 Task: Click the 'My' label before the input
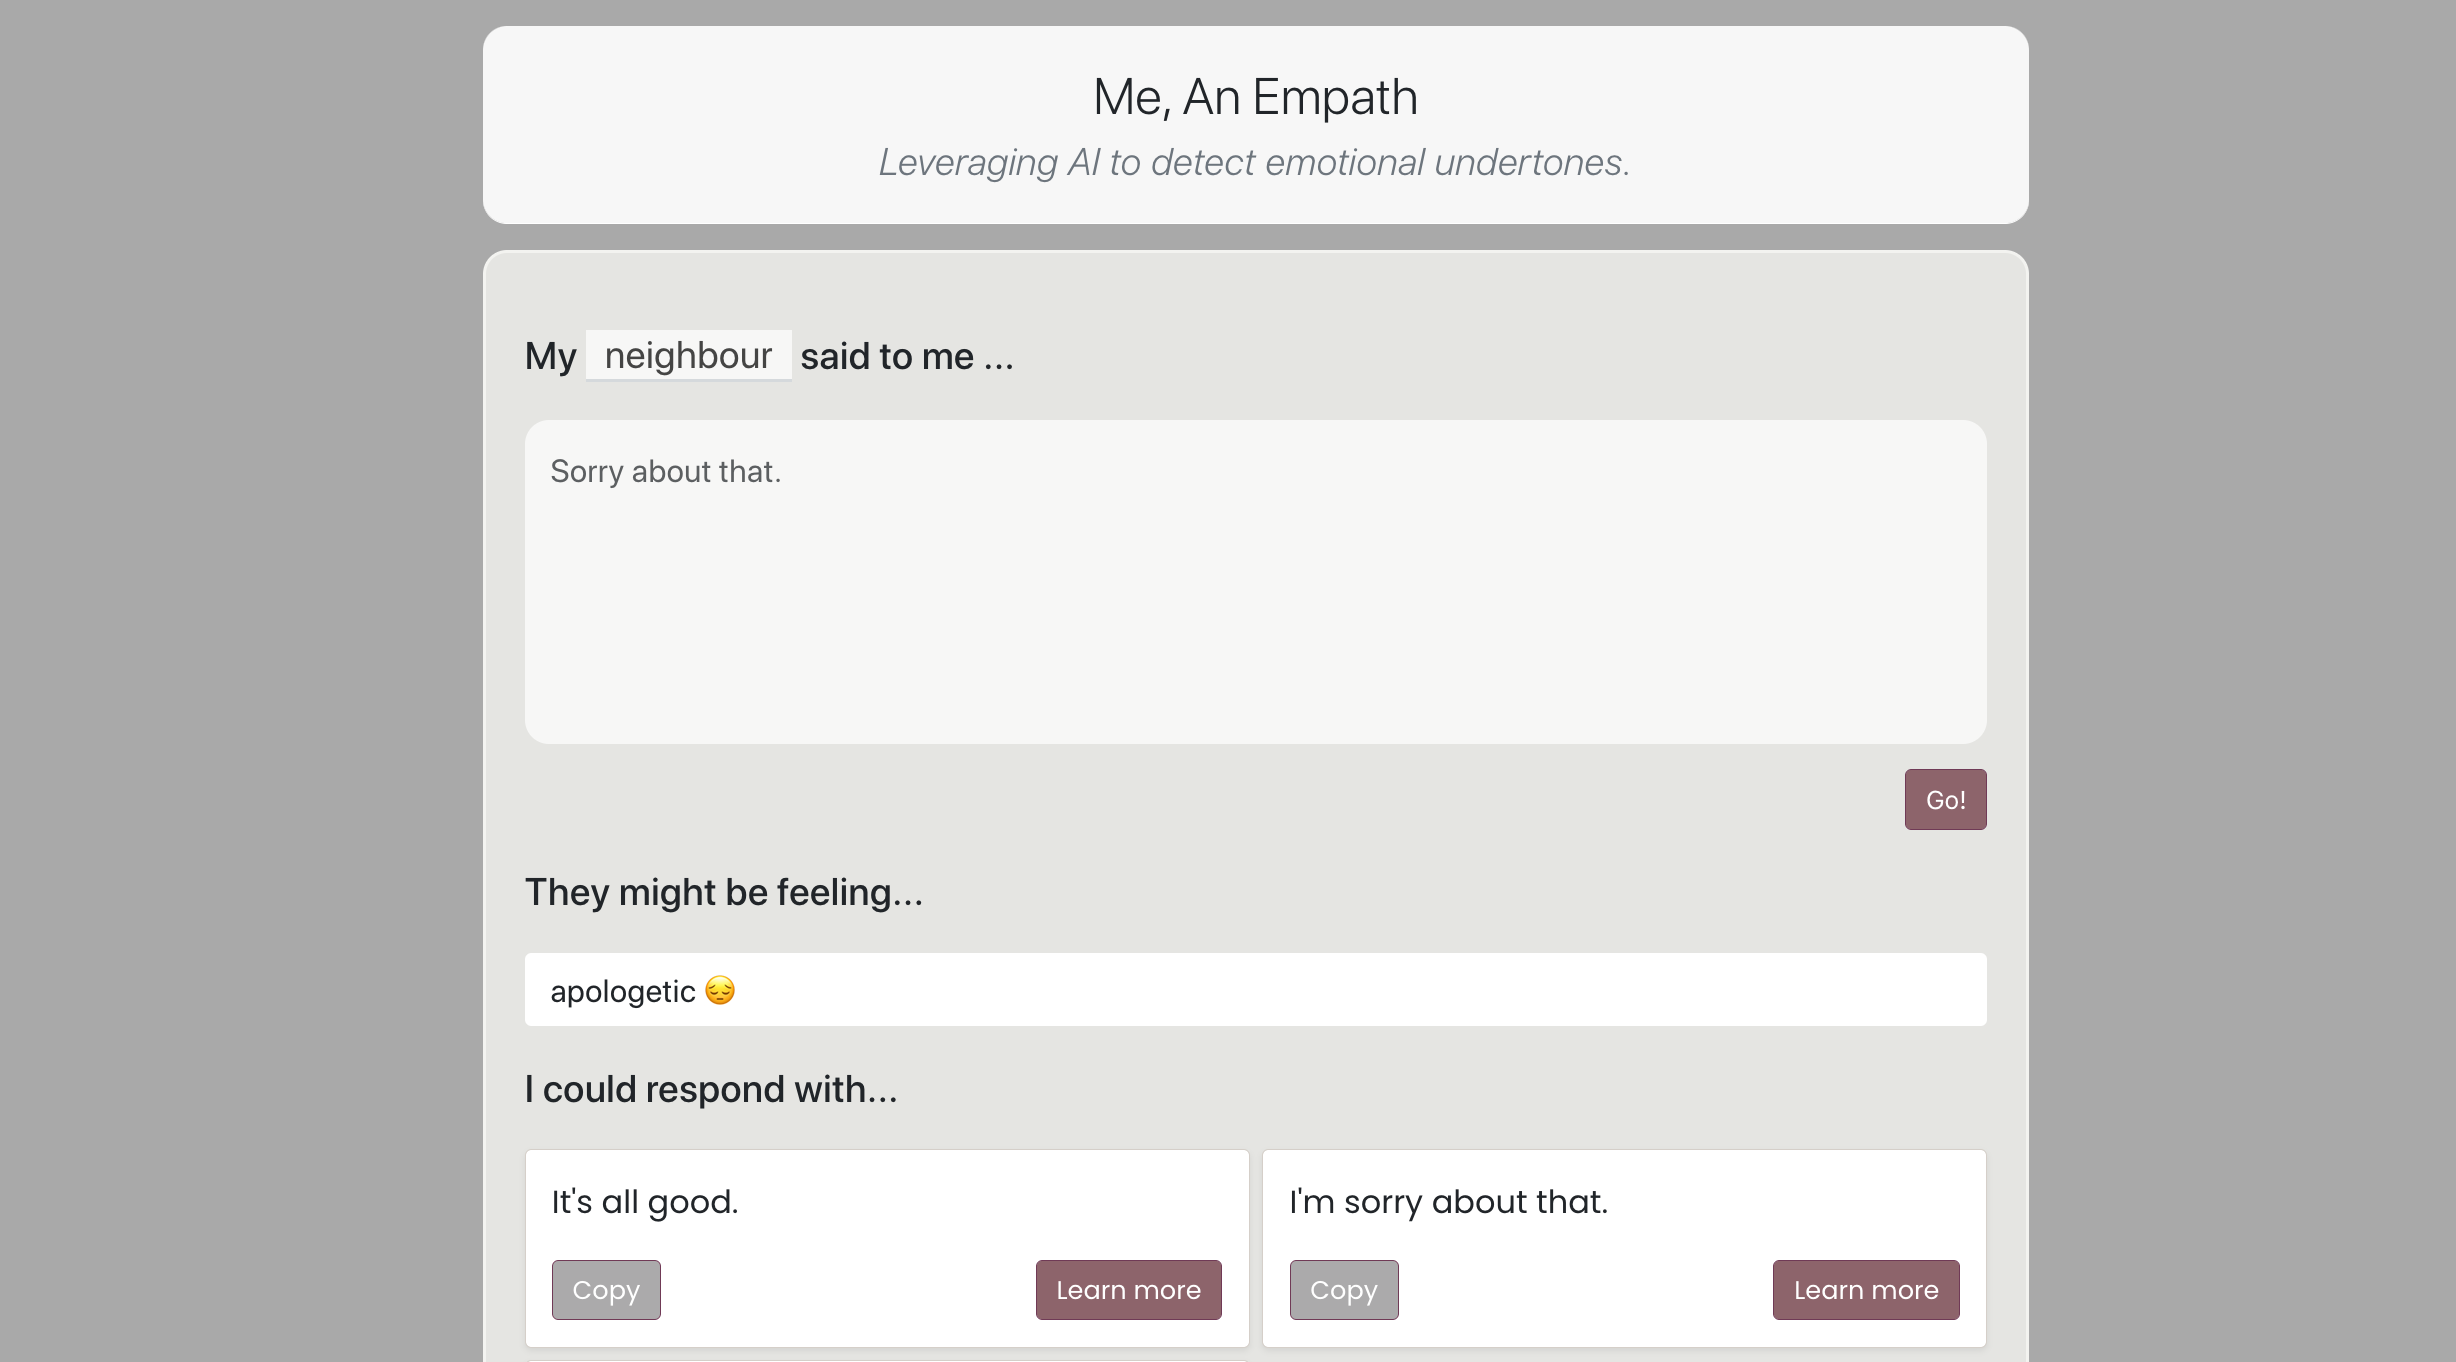(x=550, y=357)
